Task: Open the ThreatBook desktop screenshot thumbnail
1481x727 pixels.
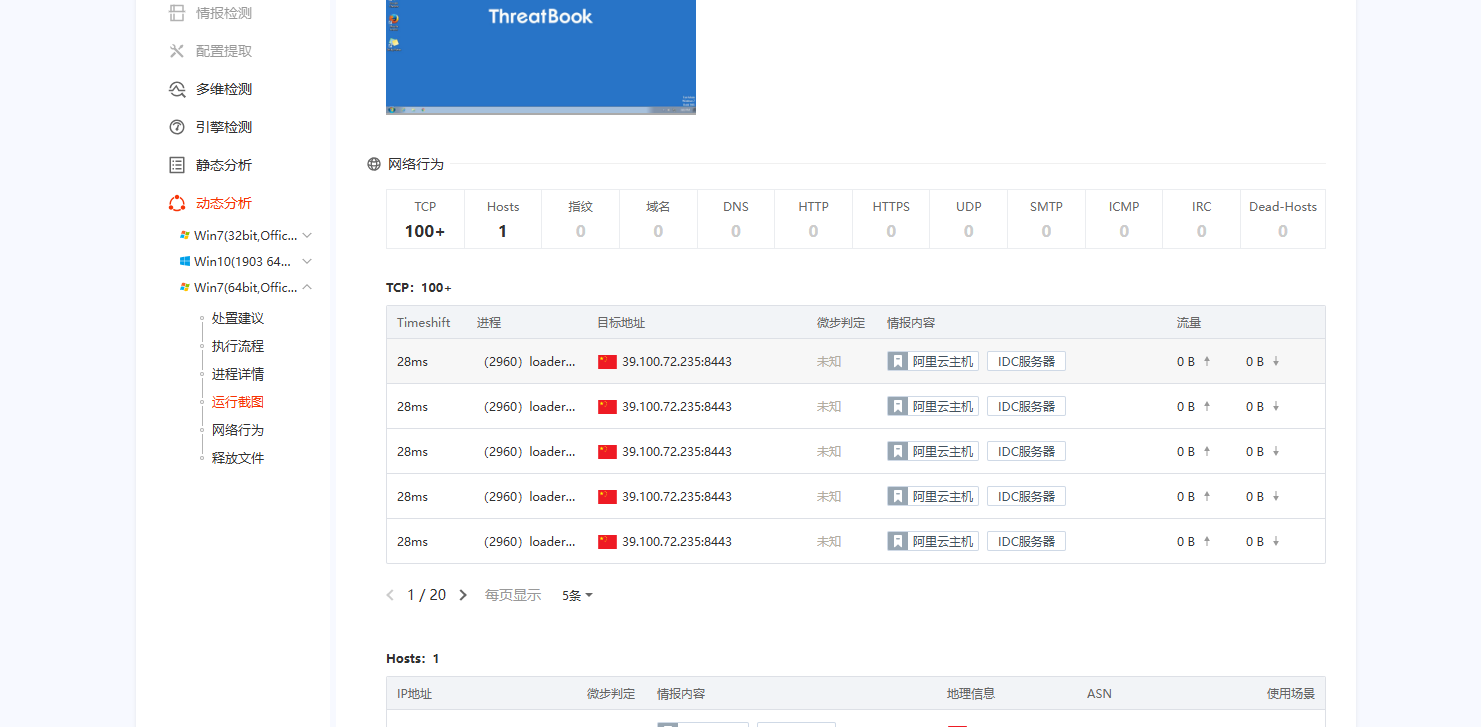Action: pyautogui.click(x=541, y=57)
